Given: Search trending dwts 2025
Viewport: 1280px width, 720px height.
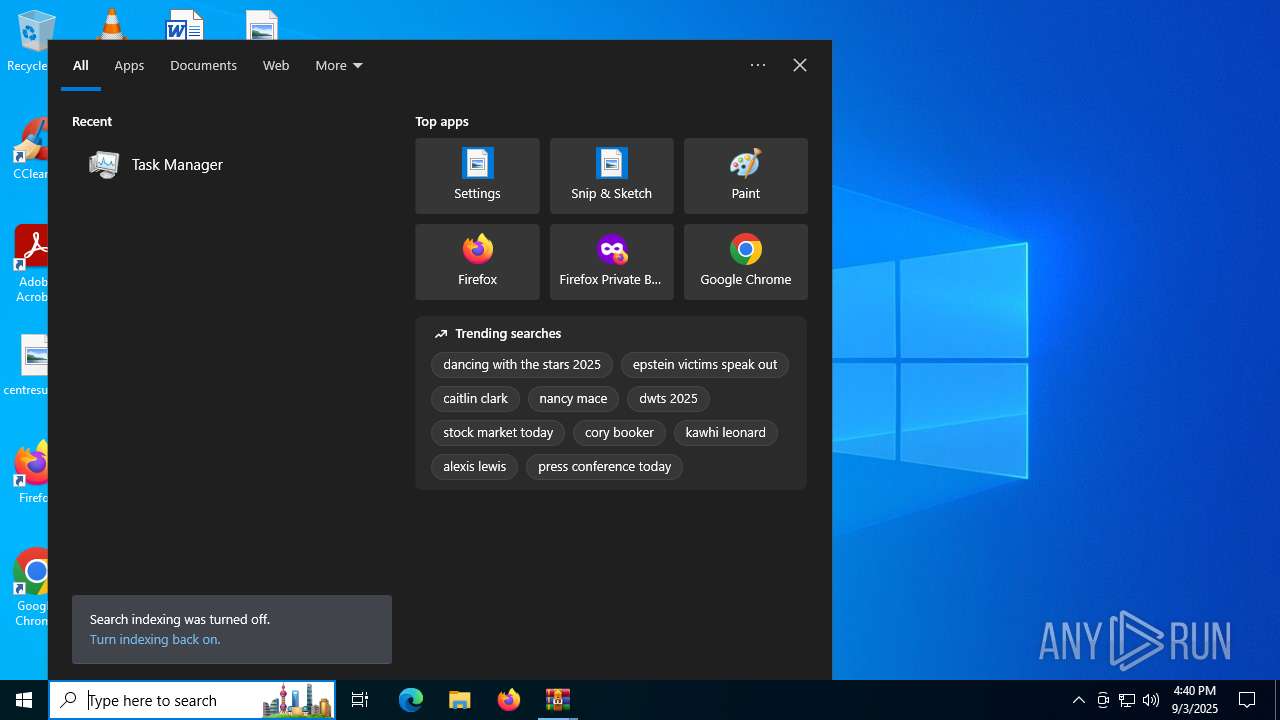Looking at the screenshot, I should (668, 399).
